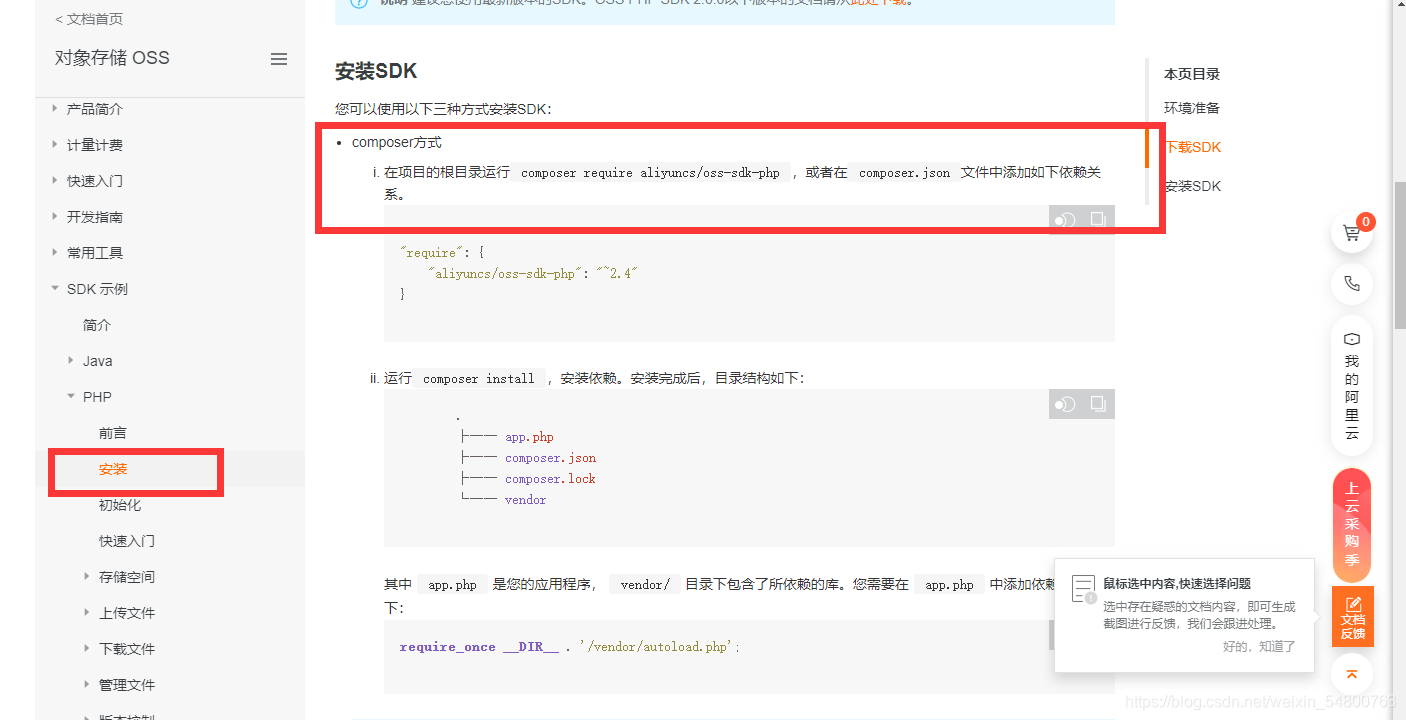Toggle dark theme on require JSON code block

1065,220
